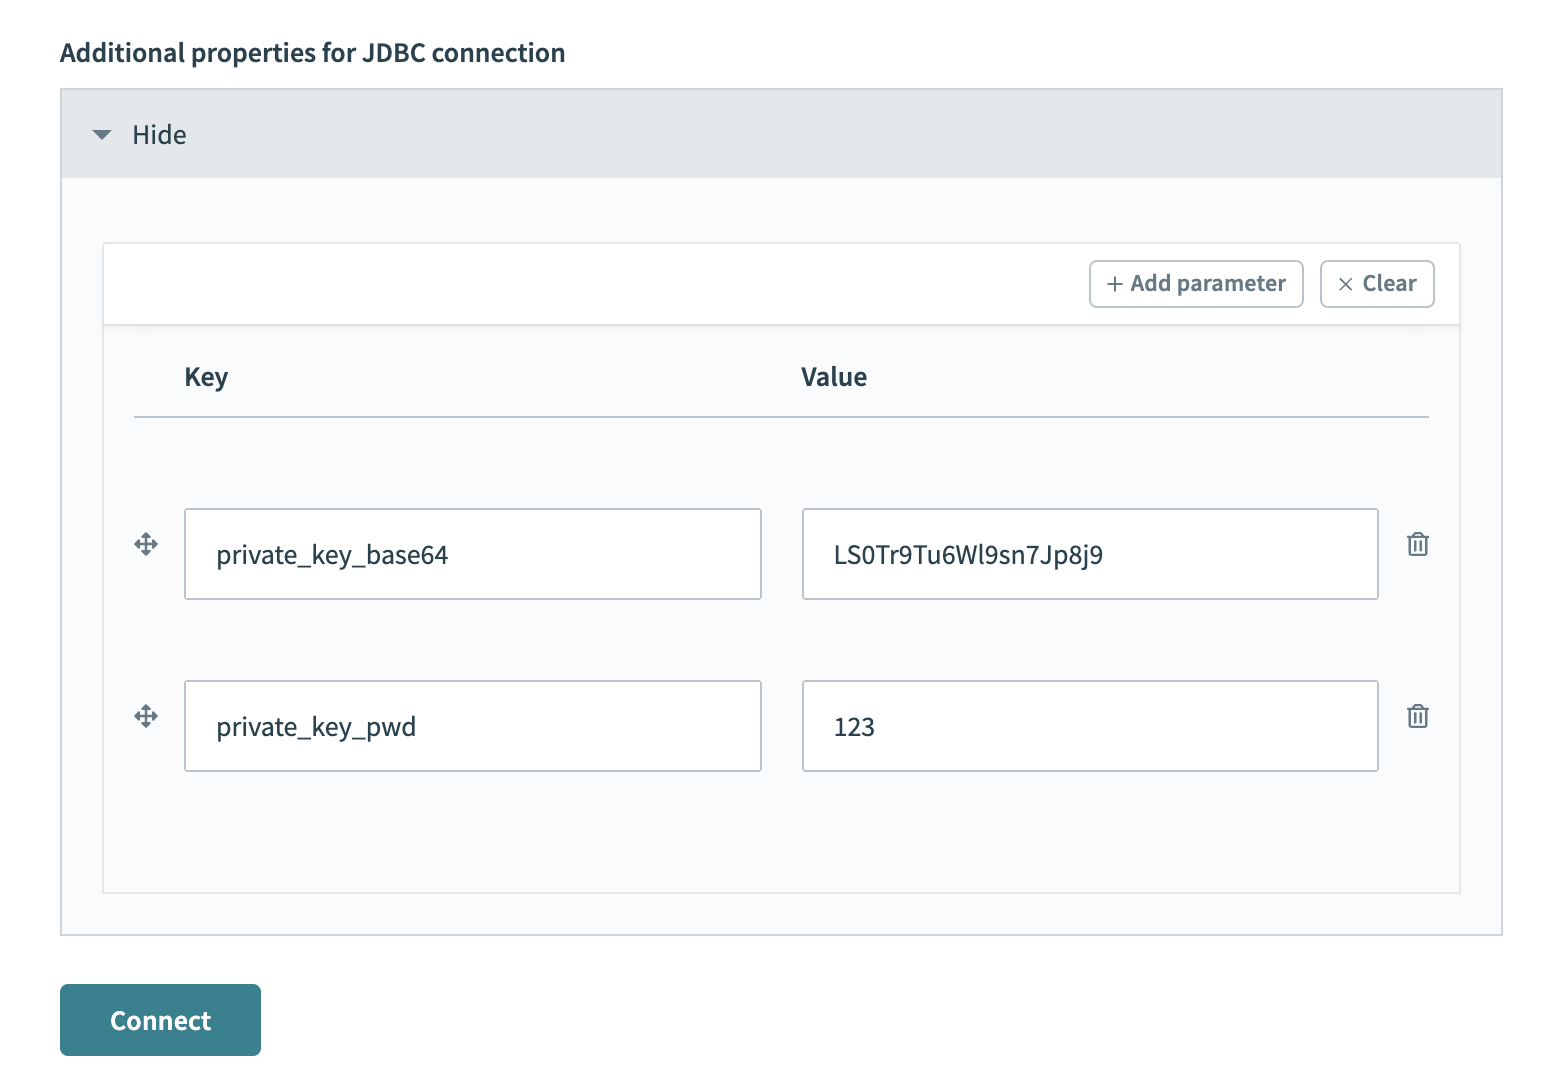
Task: Delete the private_key_base64 parameter row
Action: [1417, 544]
